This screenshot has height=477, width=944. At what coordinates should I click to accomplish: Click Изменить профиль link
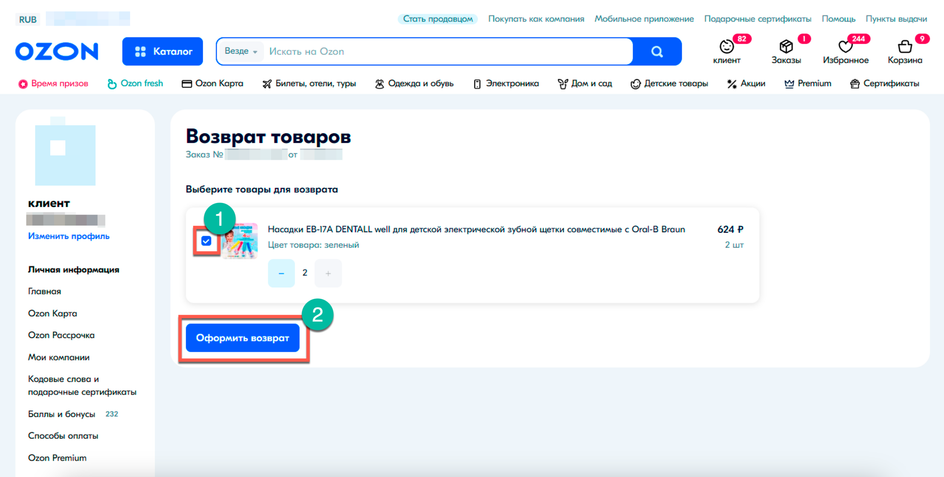pyautogui.click(x=69, y=236)
